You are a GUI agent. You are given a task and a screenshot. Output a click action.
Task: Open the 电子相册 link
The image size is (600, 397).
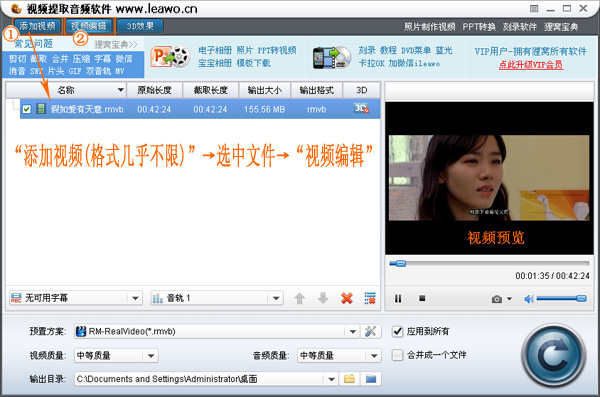click(215, 50)
